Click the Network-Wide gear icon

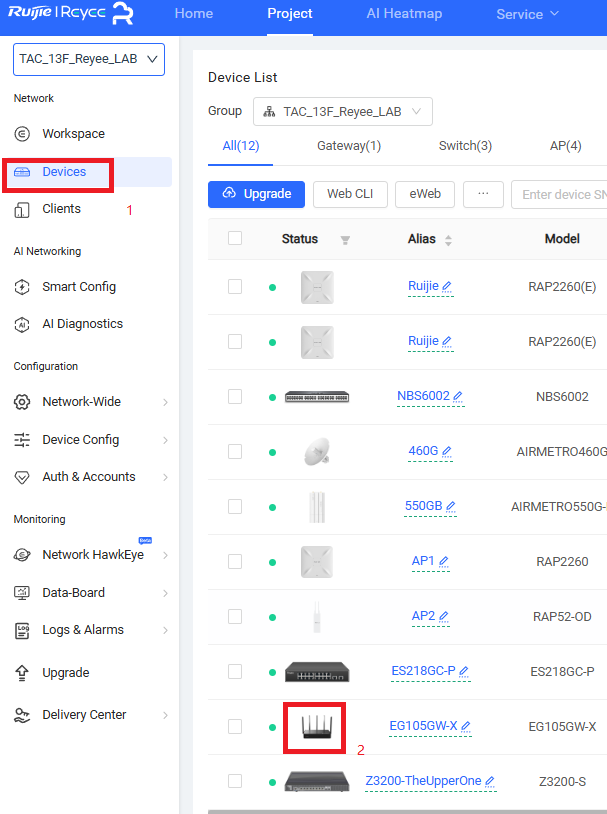tap(22, 402)
